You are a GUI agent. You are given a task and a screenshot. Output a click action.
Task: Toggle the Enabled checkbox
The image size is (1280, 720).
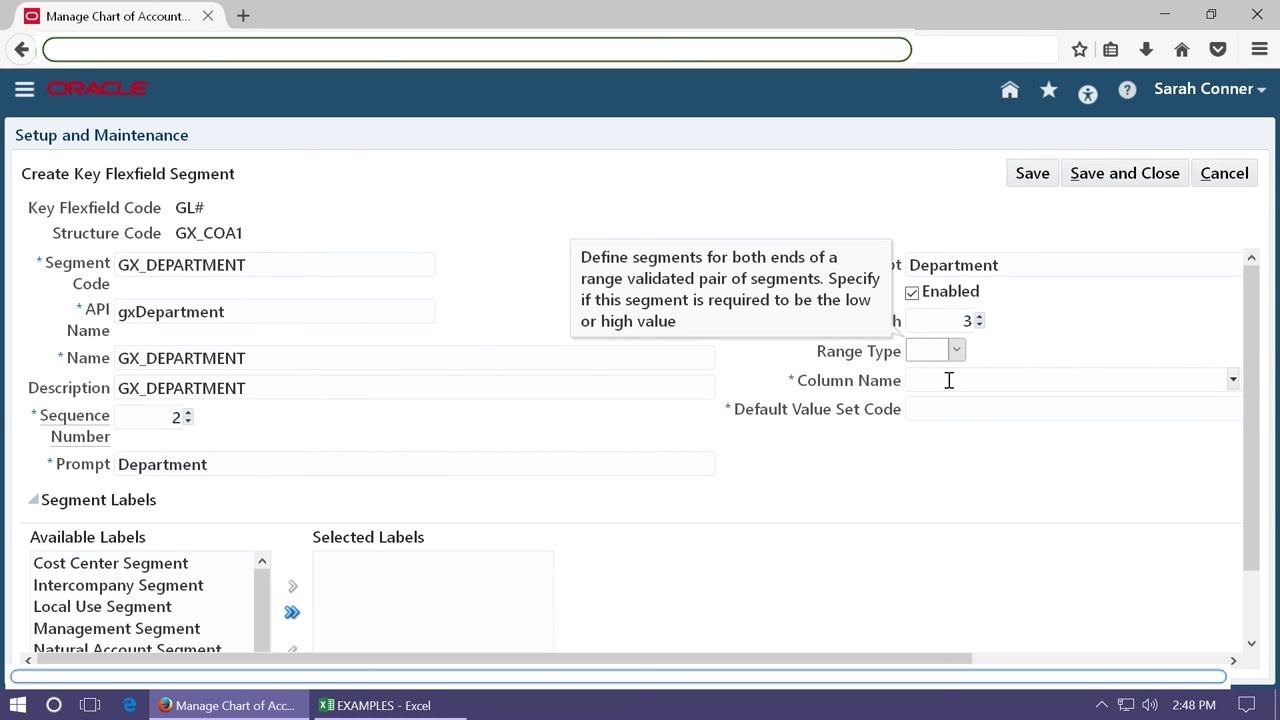[912, 293]
